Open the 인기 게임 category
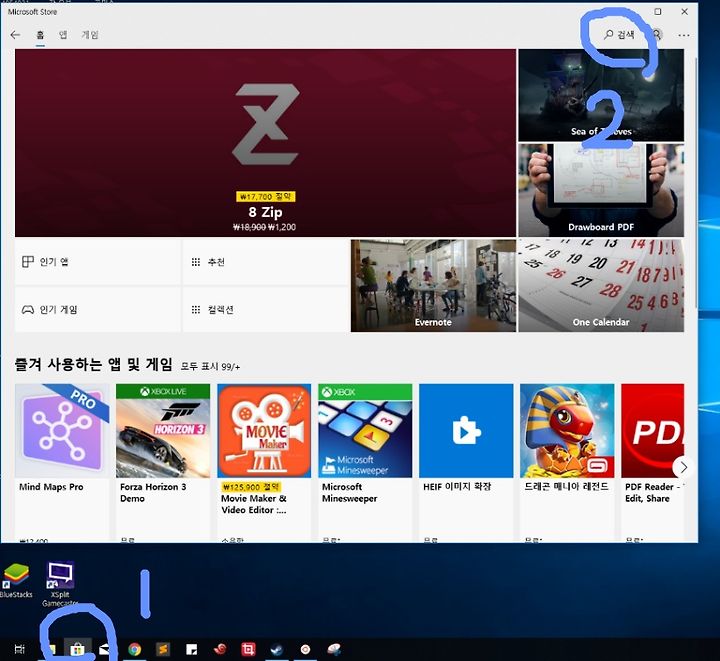The height and width of the screenshot is (661, 720). [98, 309]
